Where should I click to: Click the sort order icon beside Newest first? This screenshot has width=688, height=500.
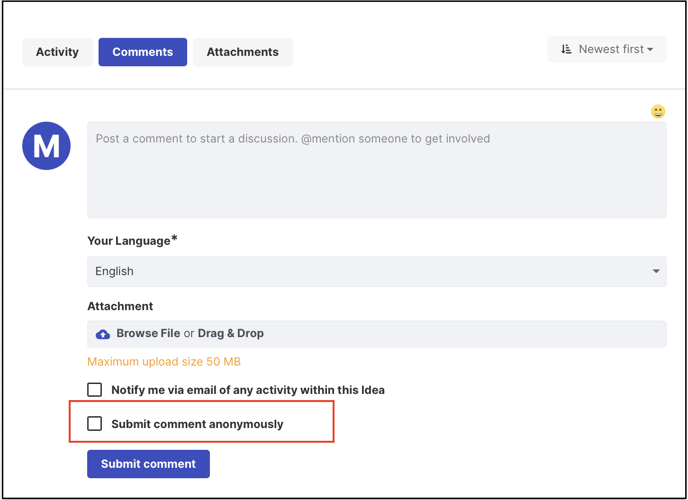(566, 49)
